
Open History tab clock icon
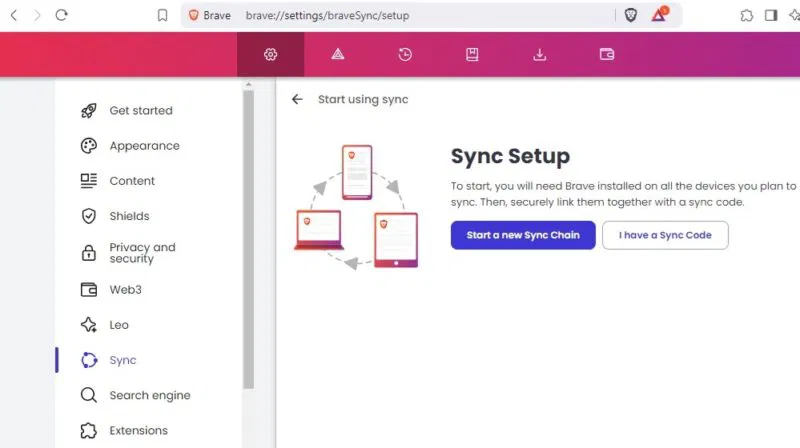tap(405, 54)
